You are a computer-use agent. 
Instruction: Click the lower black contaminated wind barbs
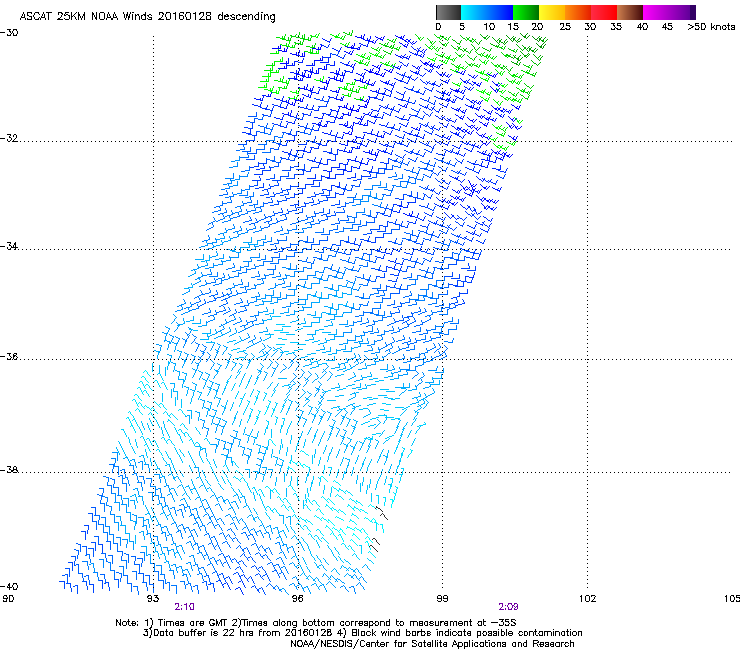coord(375,544)
